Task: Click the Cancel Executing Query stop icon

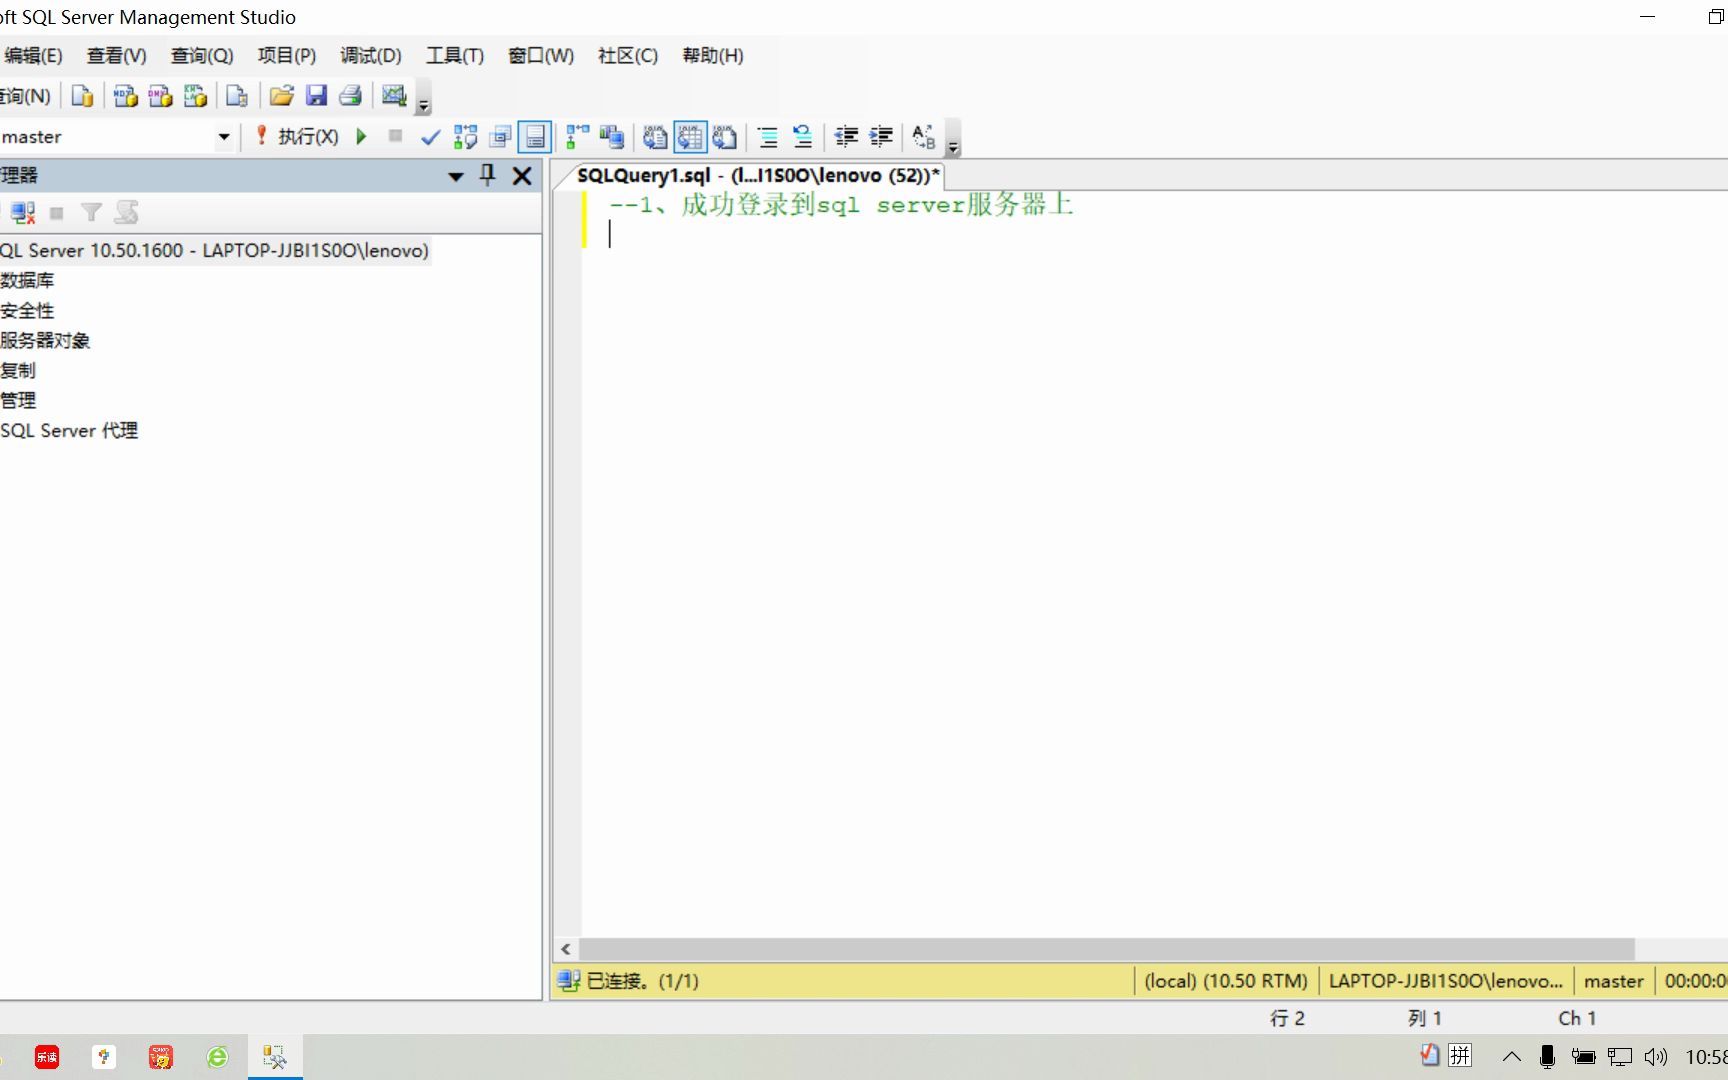Action: [396, 136]
